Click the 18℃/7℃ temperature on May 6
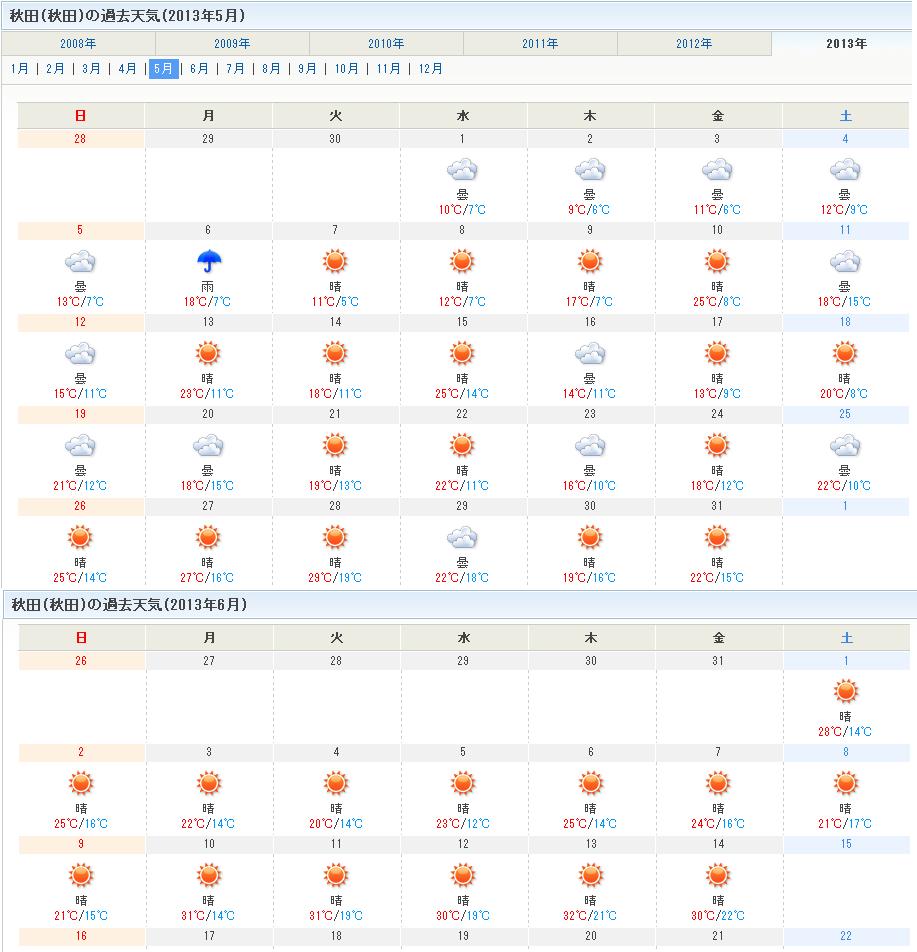917x952 pixels. click(208, 302)
